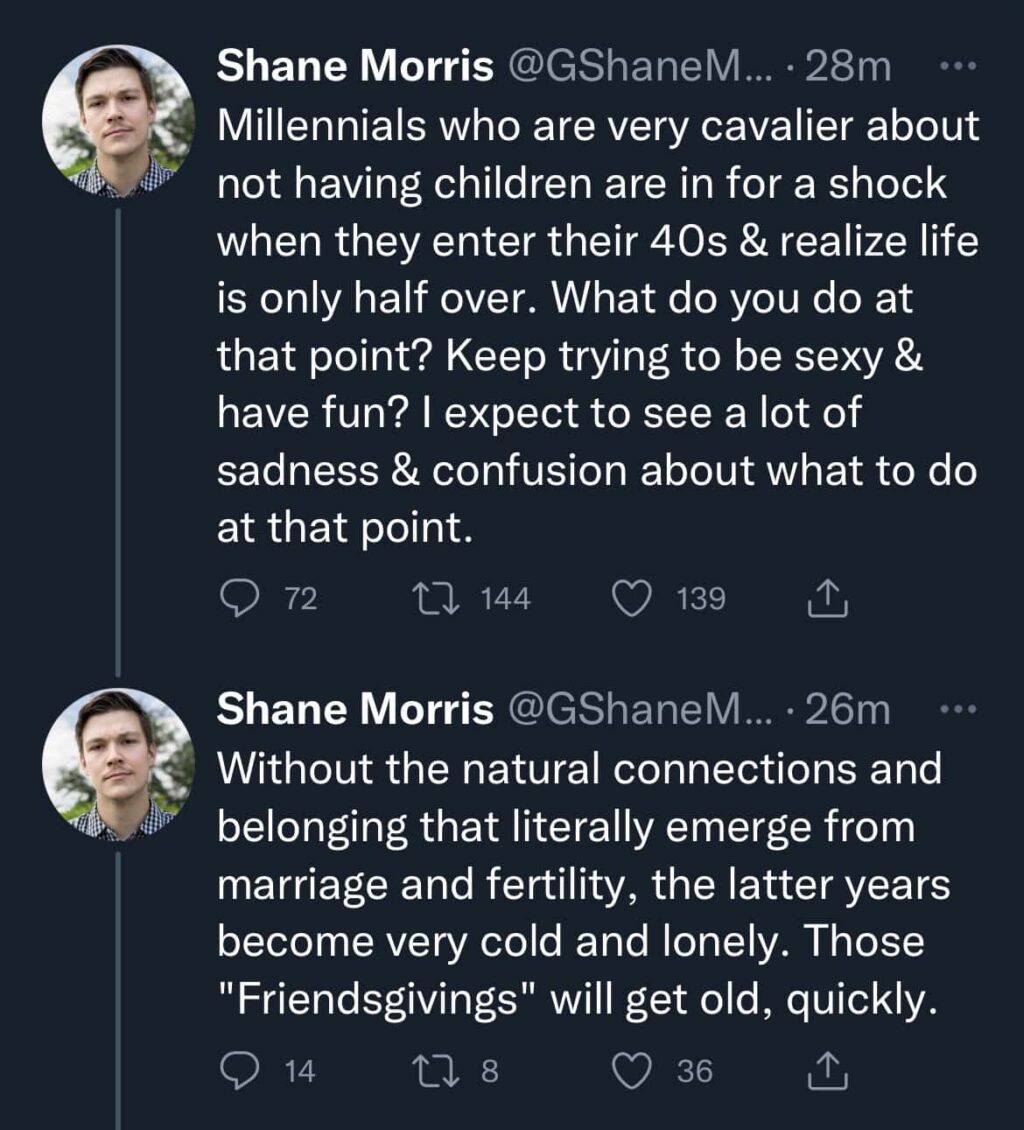
Task: Open the tweet text about Millennials entering their 40s
Action: (598, 326)
